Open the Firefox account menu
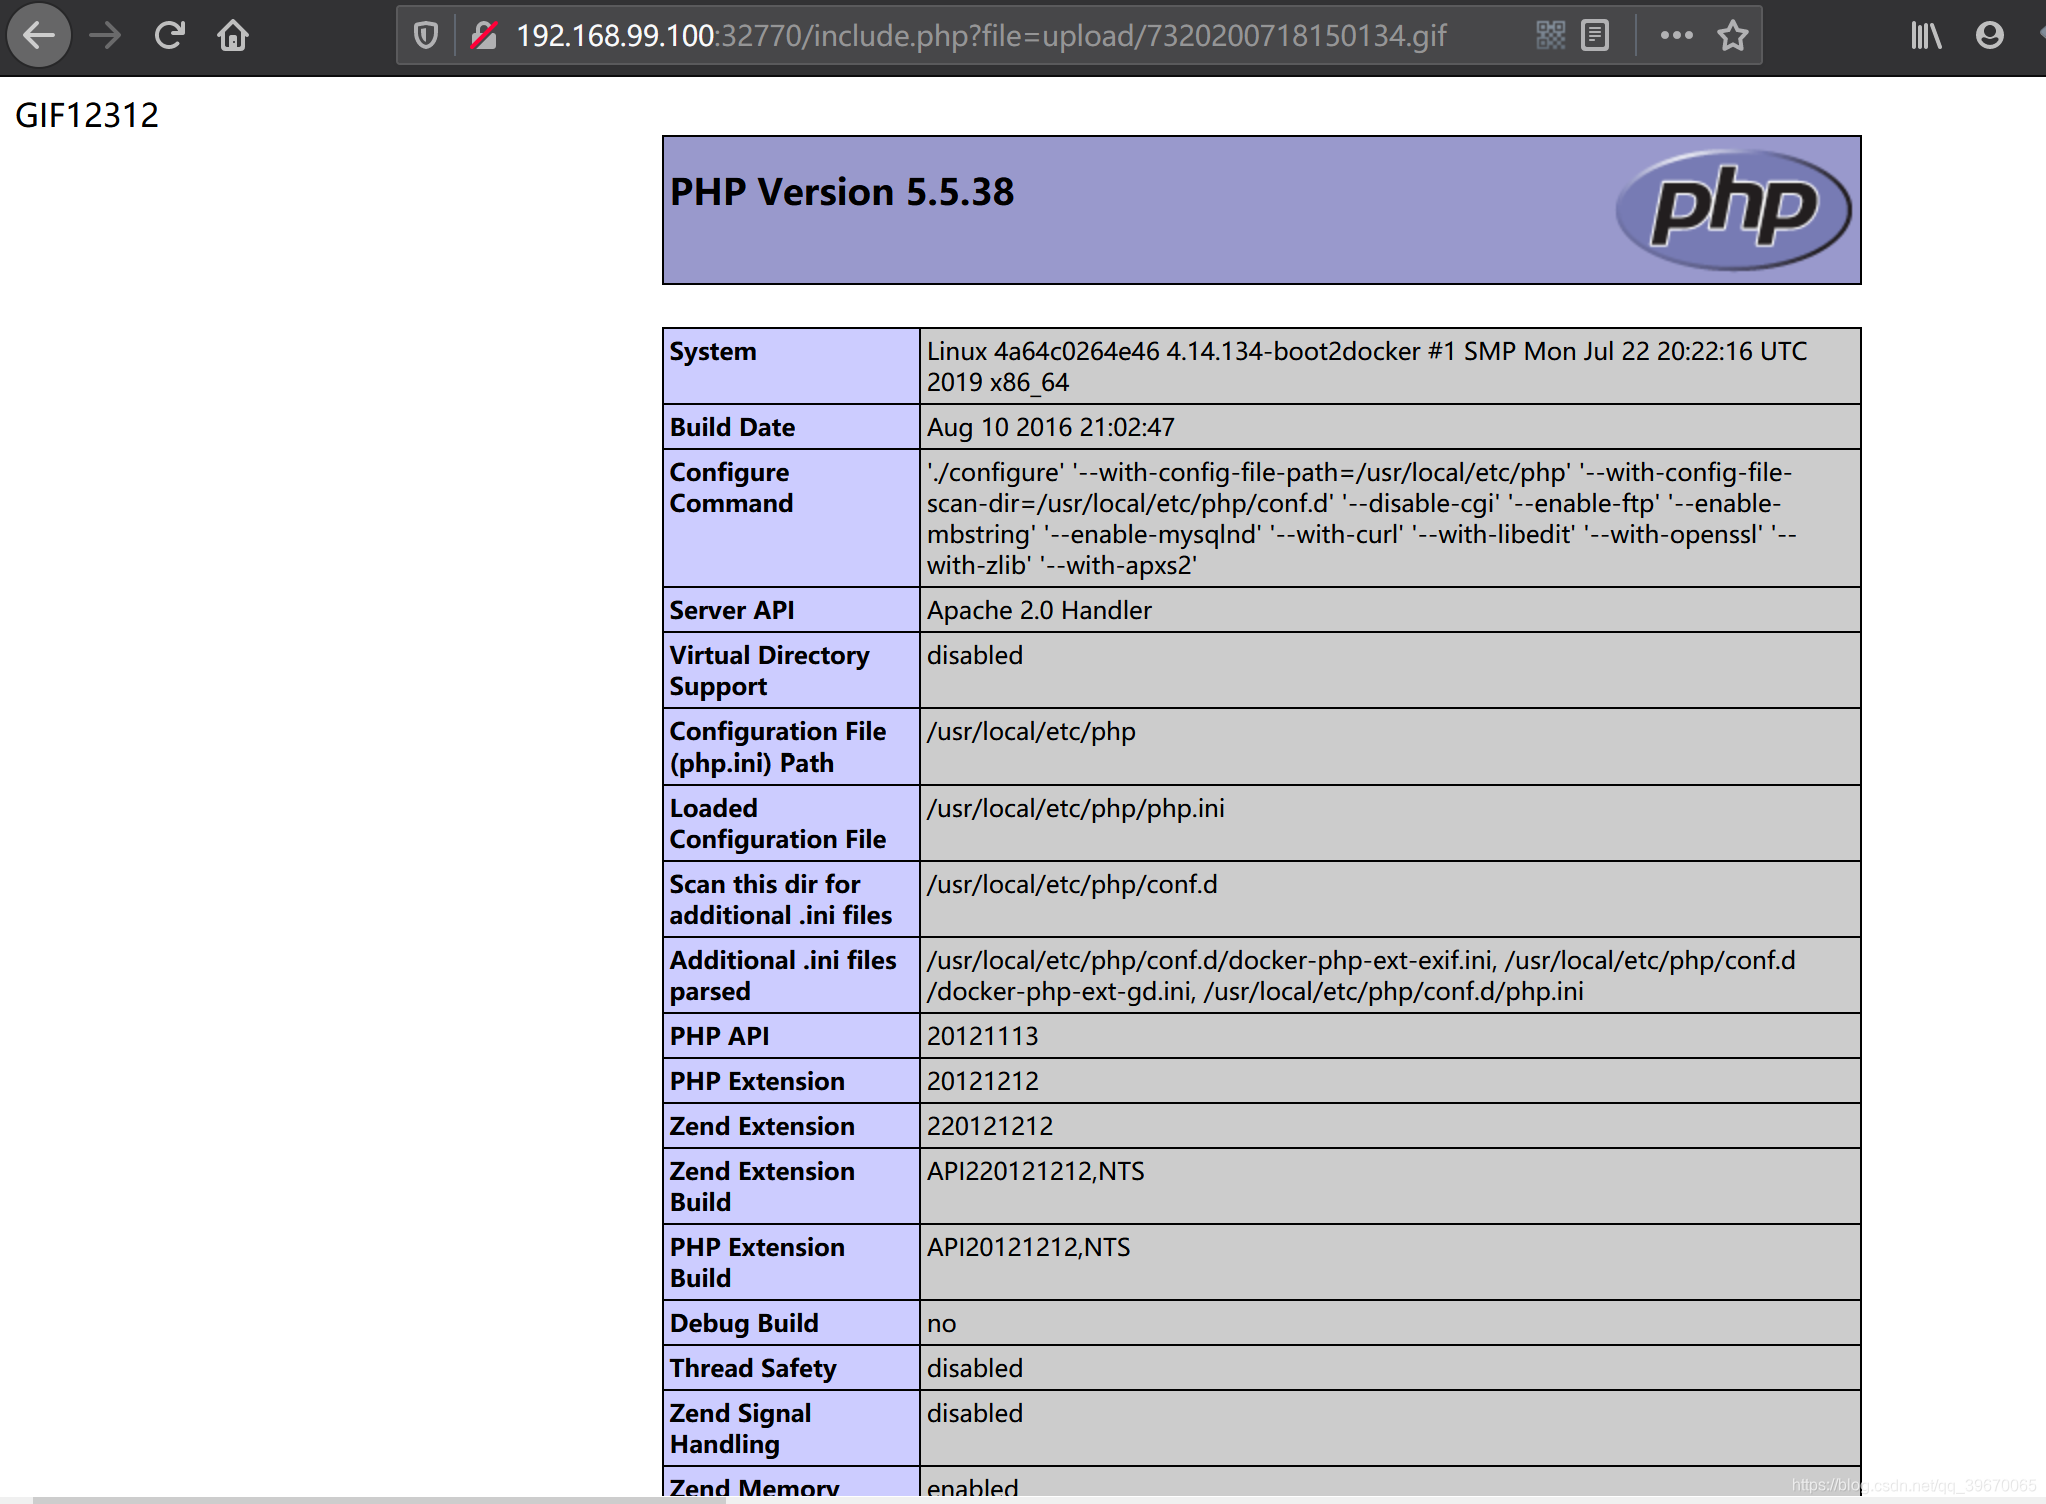Image resolution: width=2046 pixels, height=1504 pixels. pyautogui.click(x=1989, y=36)
